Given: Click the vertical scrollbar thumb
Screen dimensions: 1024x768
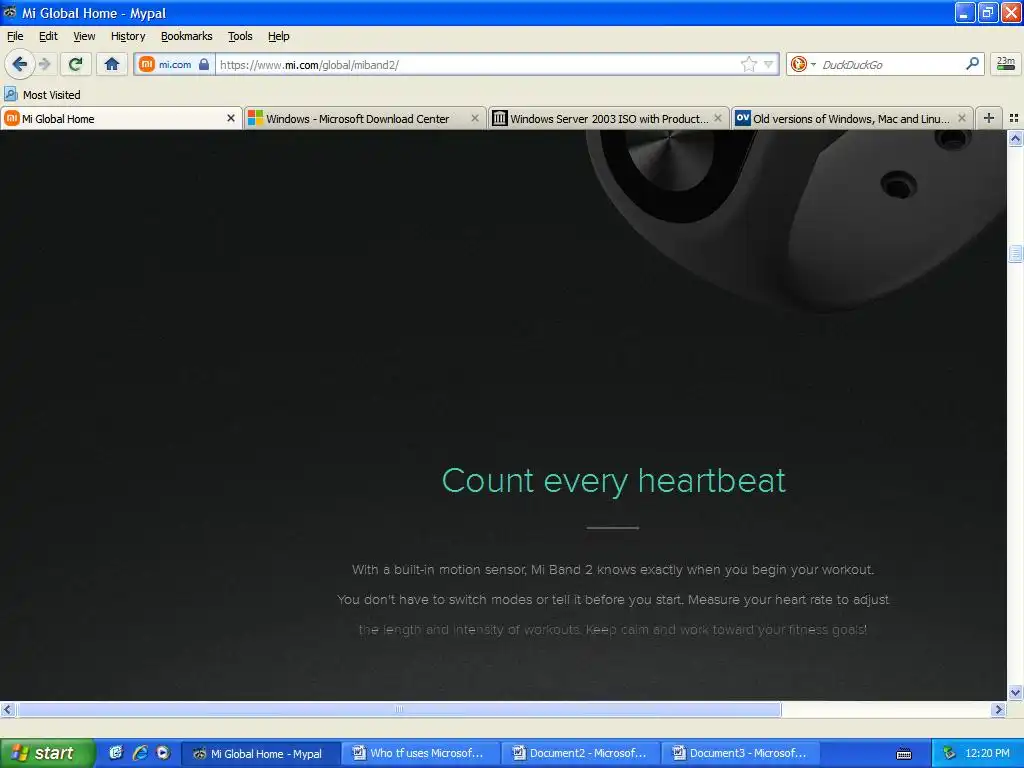Looking at the screenshot, I should 1015,253.
